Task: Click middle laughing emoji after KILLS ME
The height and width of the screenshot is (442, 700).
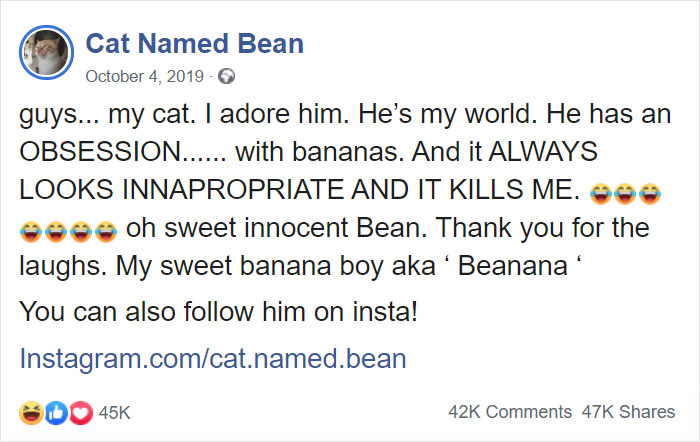Action: point(625,192)
